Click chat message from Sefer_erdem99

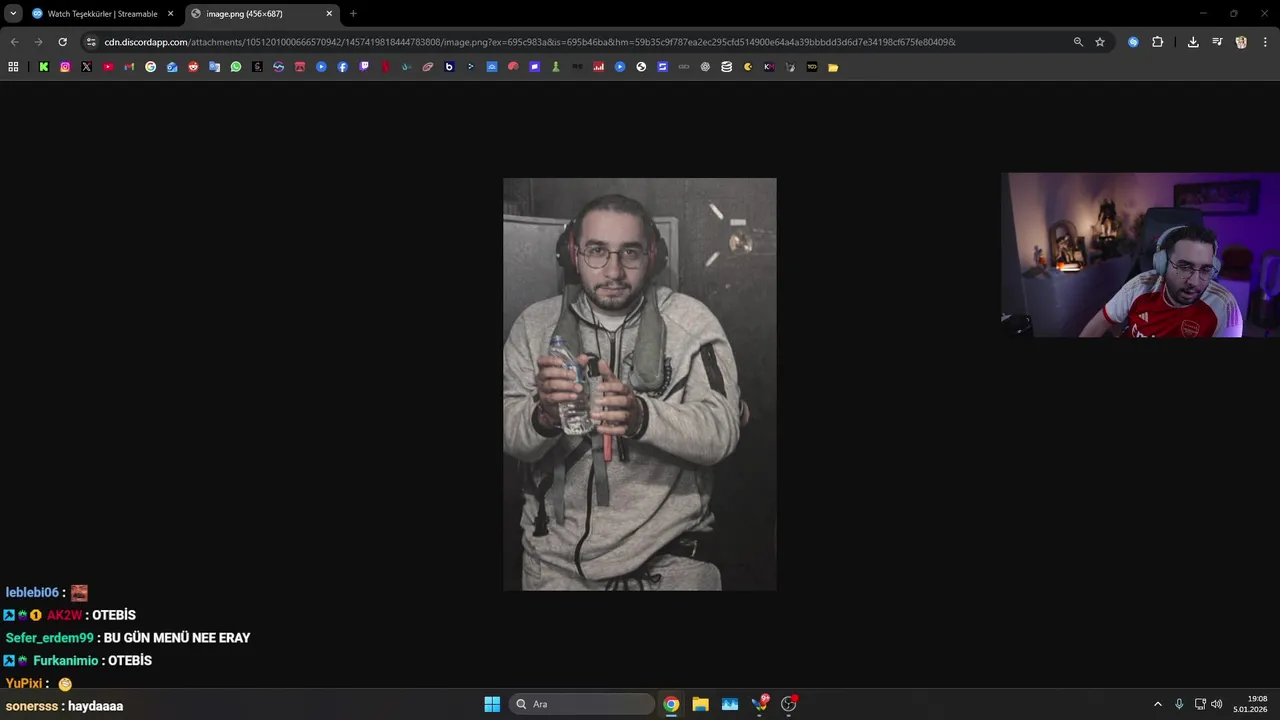pyautogui.click(x=177, y=638)
